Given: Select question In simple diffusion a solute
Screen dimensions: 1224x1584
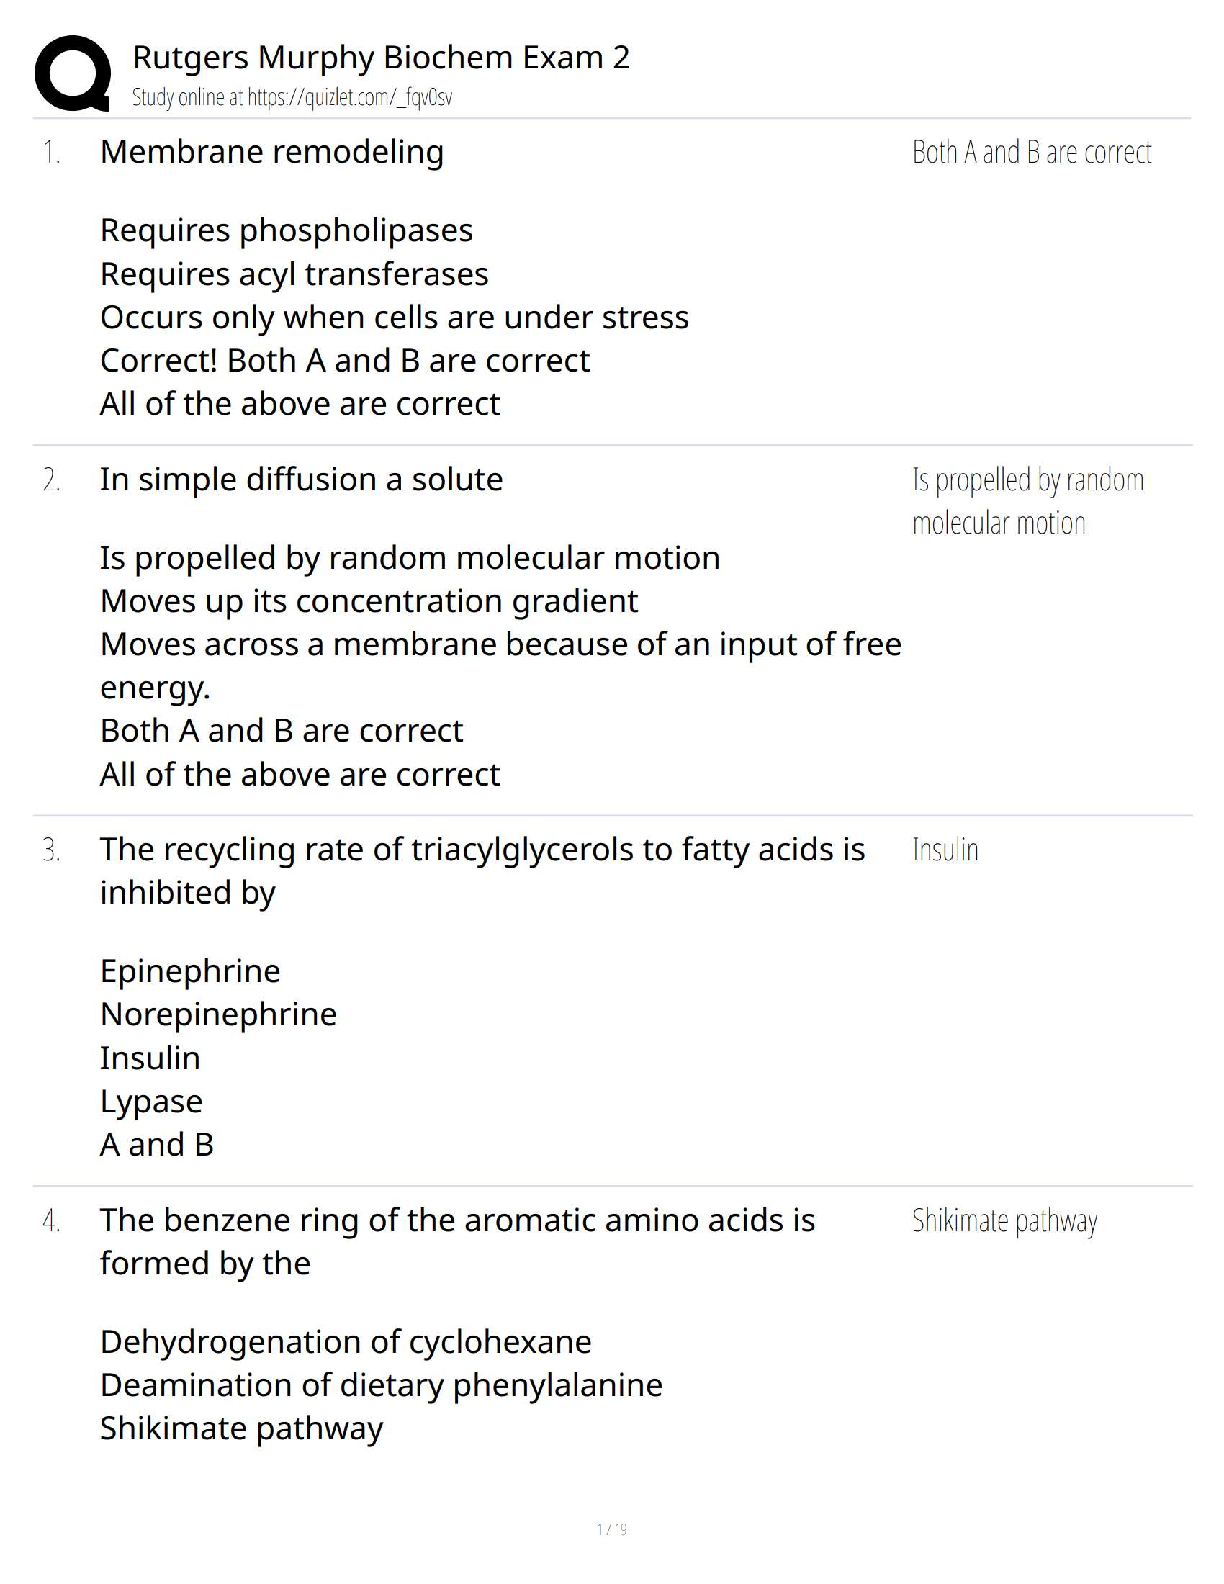Looking at the screenshot, I should click(x=301, y=479).
